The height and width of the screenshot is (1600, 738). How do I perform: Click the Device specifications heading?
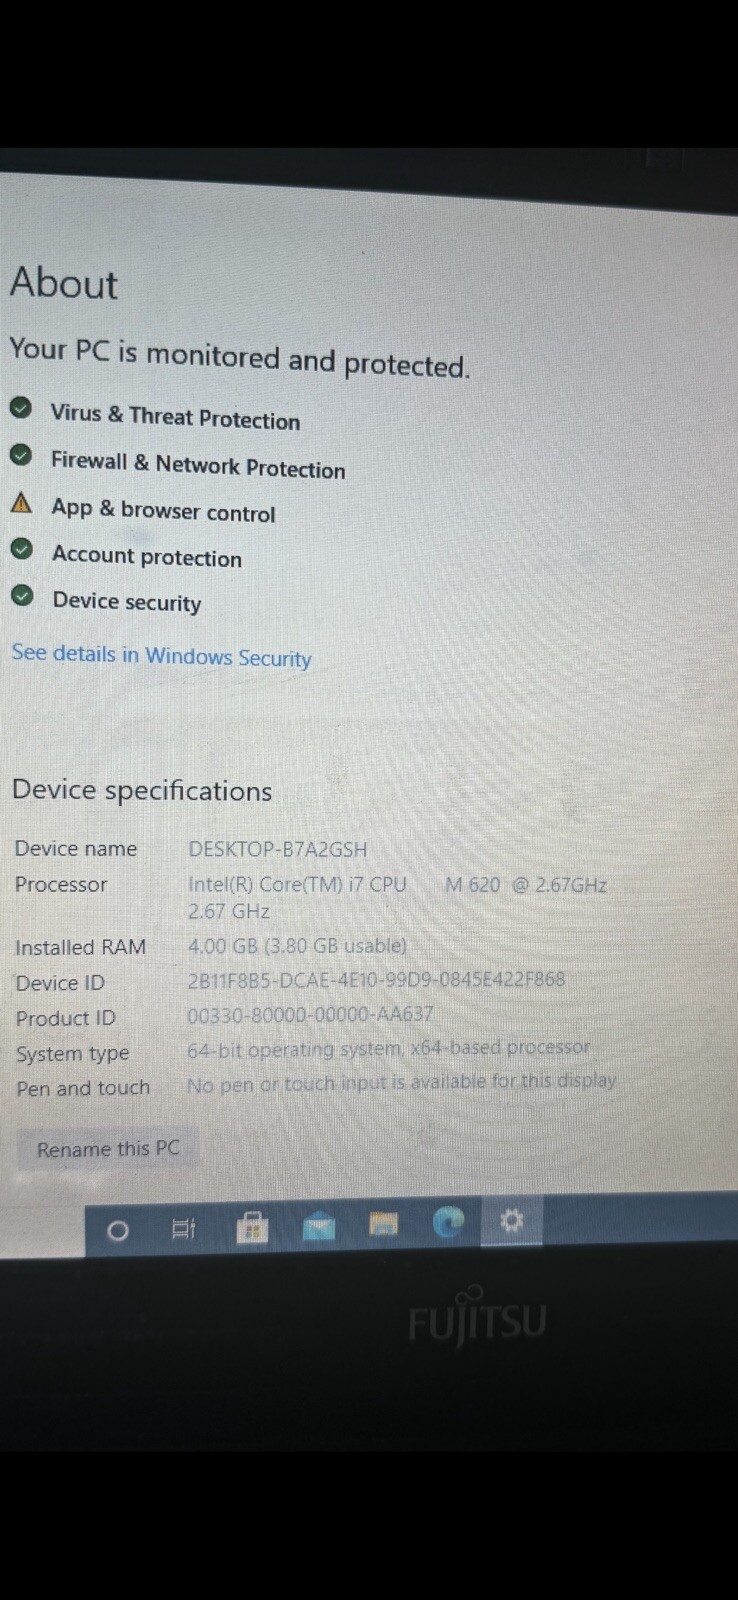click(x=142, y=790)
